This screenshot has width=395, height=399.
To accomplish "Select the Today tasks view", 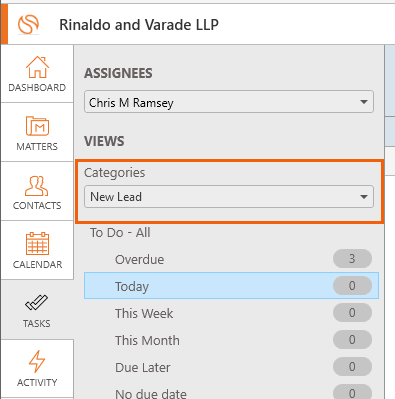I will 231,286.
